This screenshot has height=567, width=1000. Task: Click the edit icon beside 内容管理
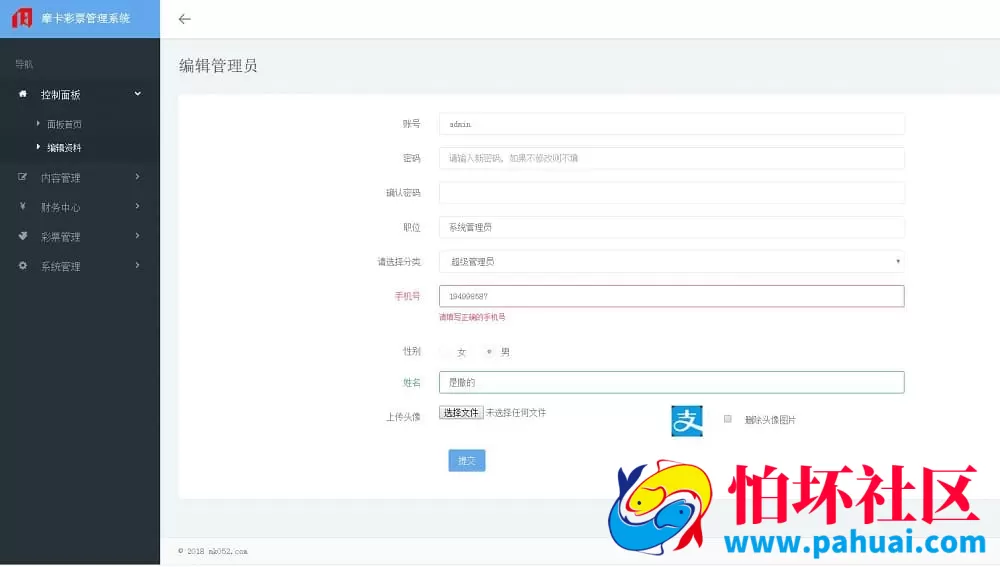click(x=23, y=177)
